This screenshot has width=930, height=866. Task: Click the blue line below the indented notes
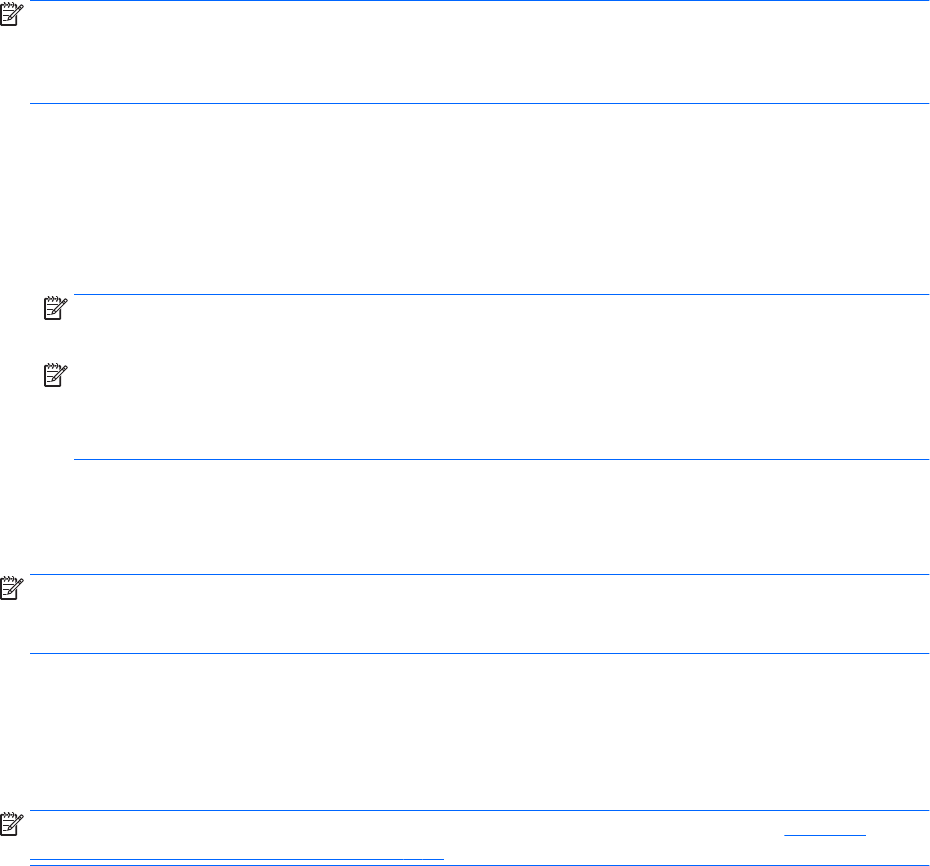tap(500, 460)
